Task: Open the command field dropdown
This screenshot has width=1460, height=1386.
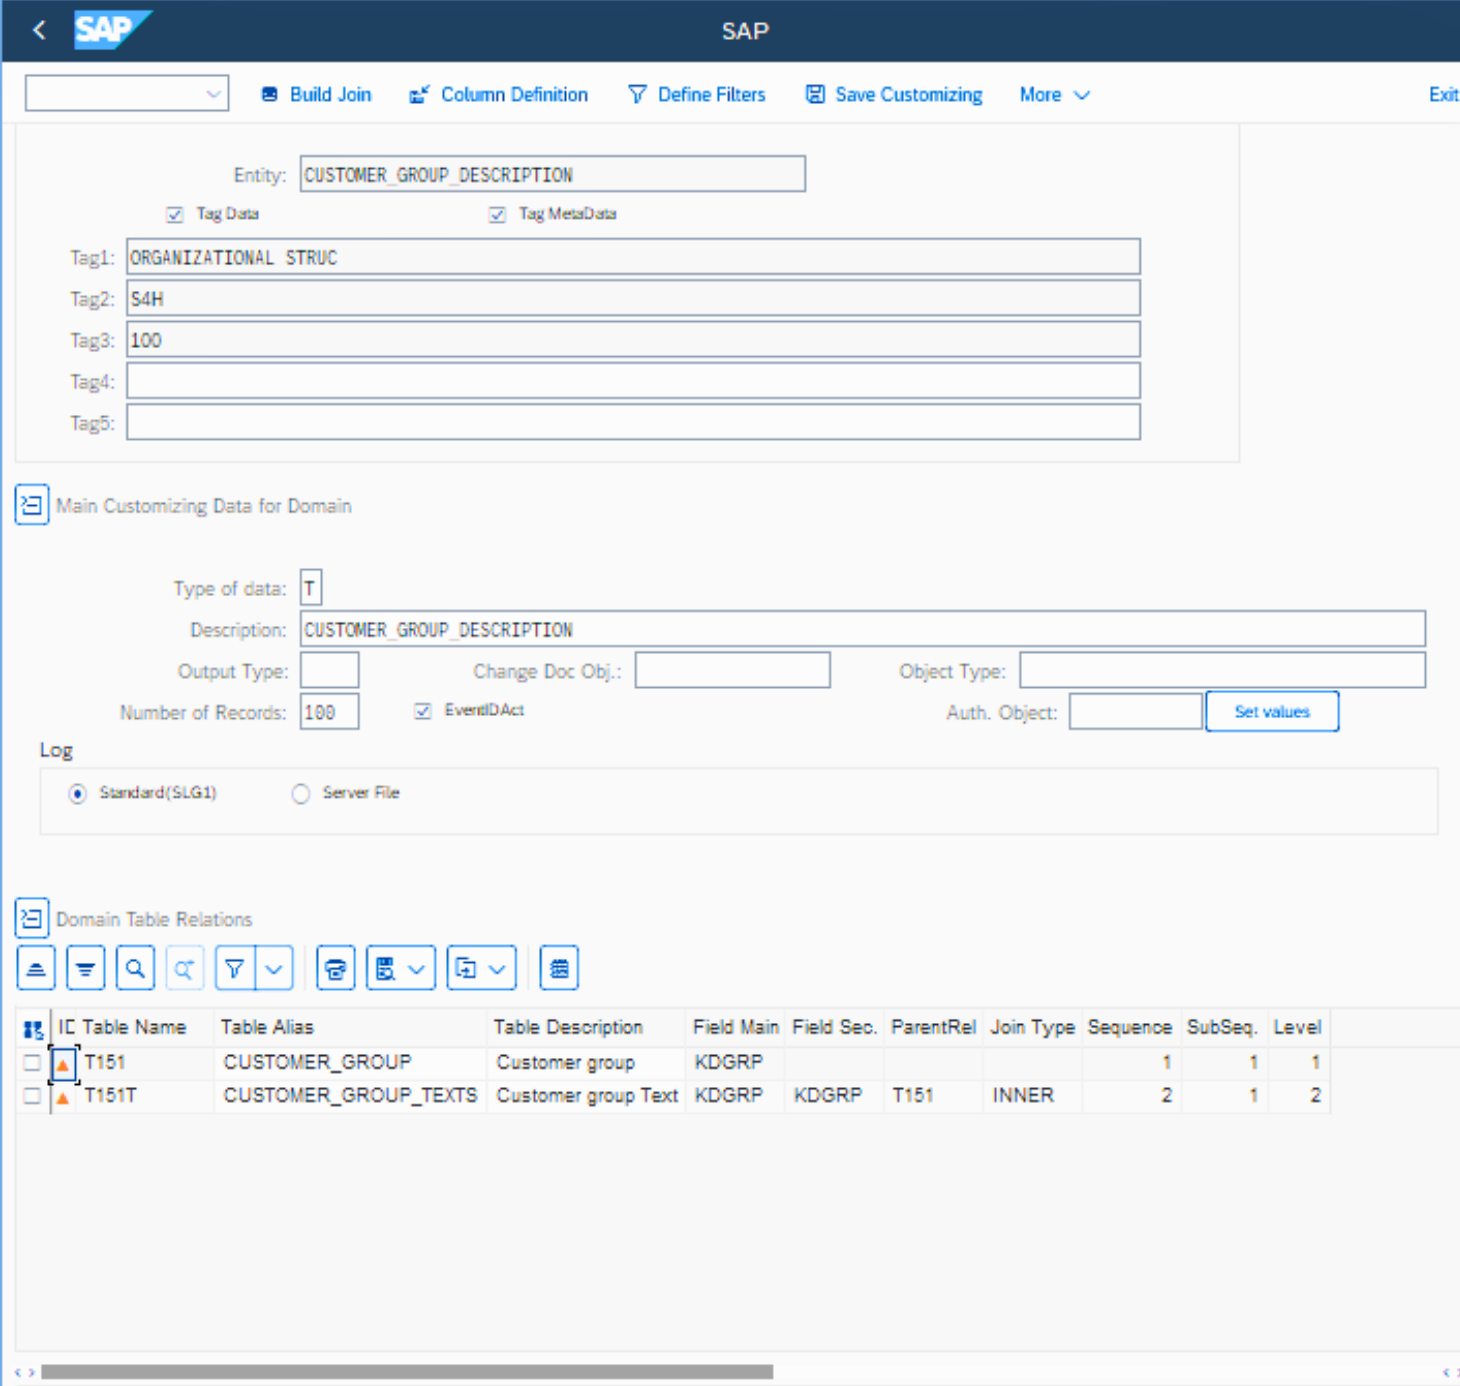Action: point(213,94)
